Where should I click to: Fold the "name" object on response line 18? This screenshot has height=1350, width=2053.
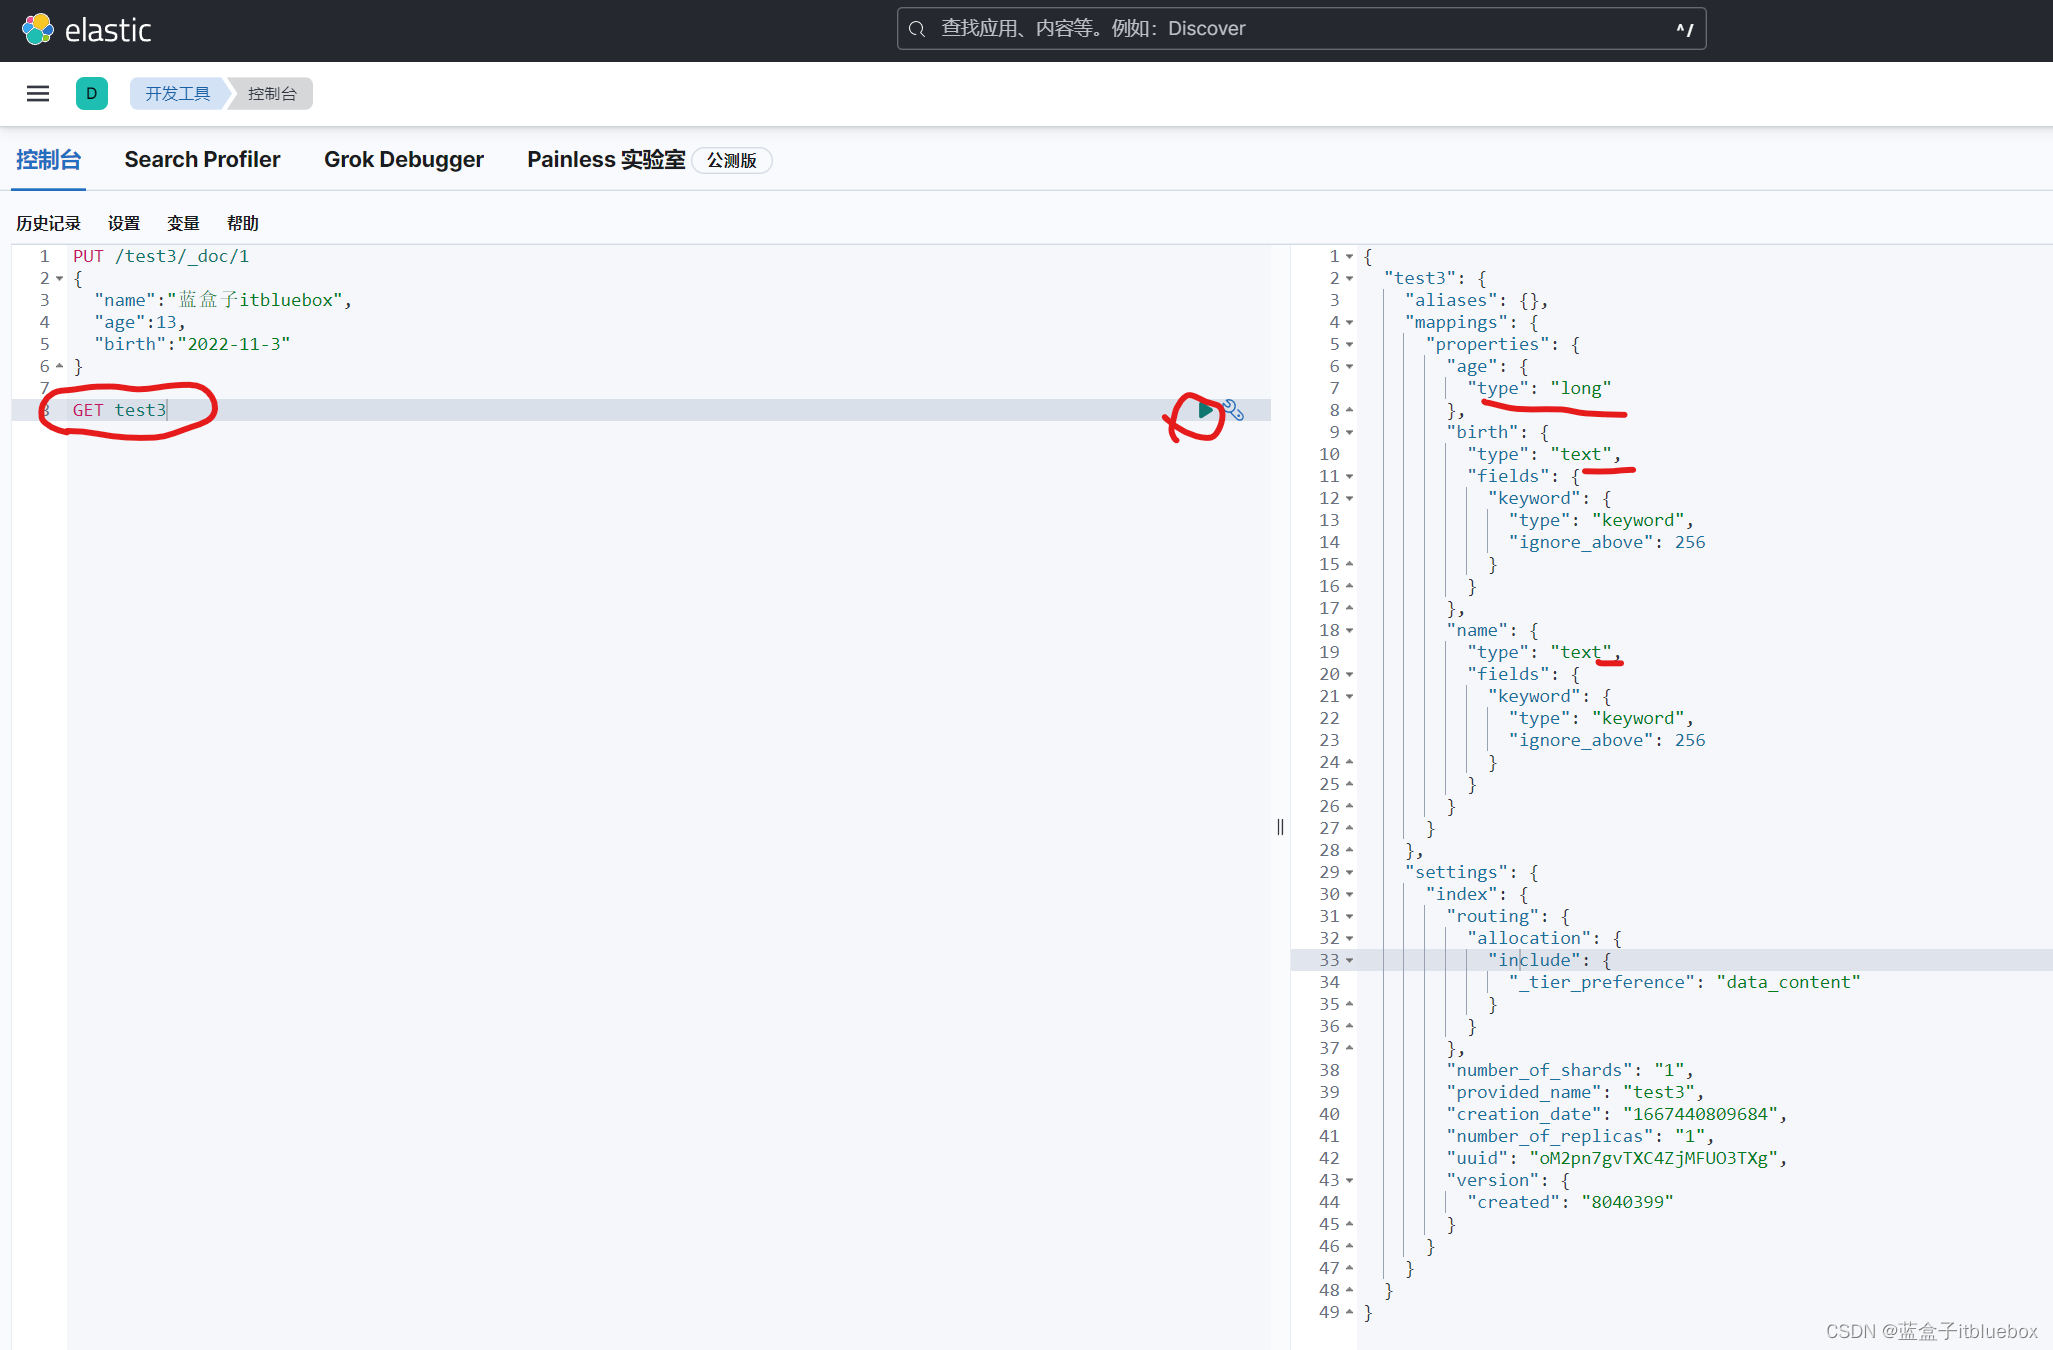tap(1349, 631)
